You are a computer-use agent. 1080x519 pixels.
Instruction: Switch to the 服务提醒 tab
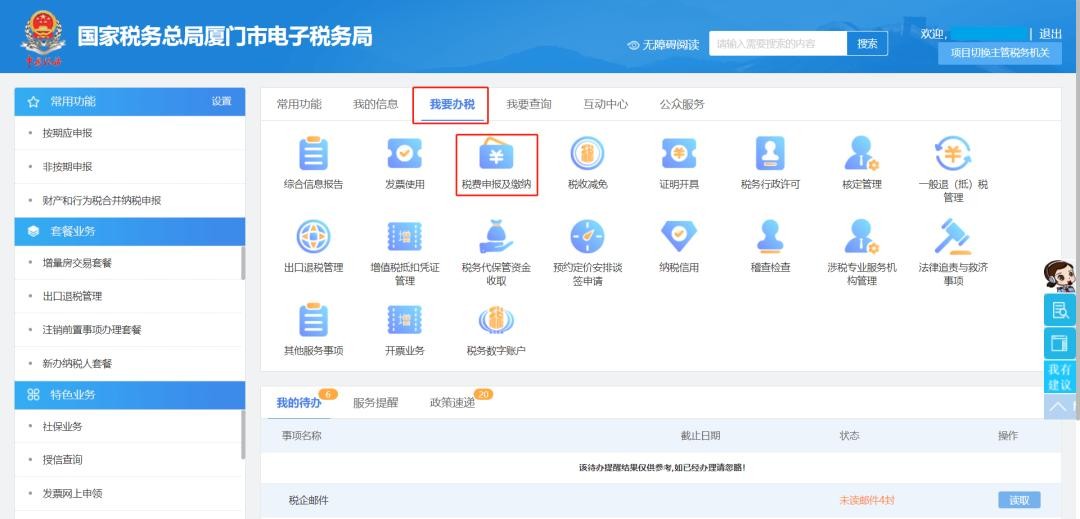point(375,402)
